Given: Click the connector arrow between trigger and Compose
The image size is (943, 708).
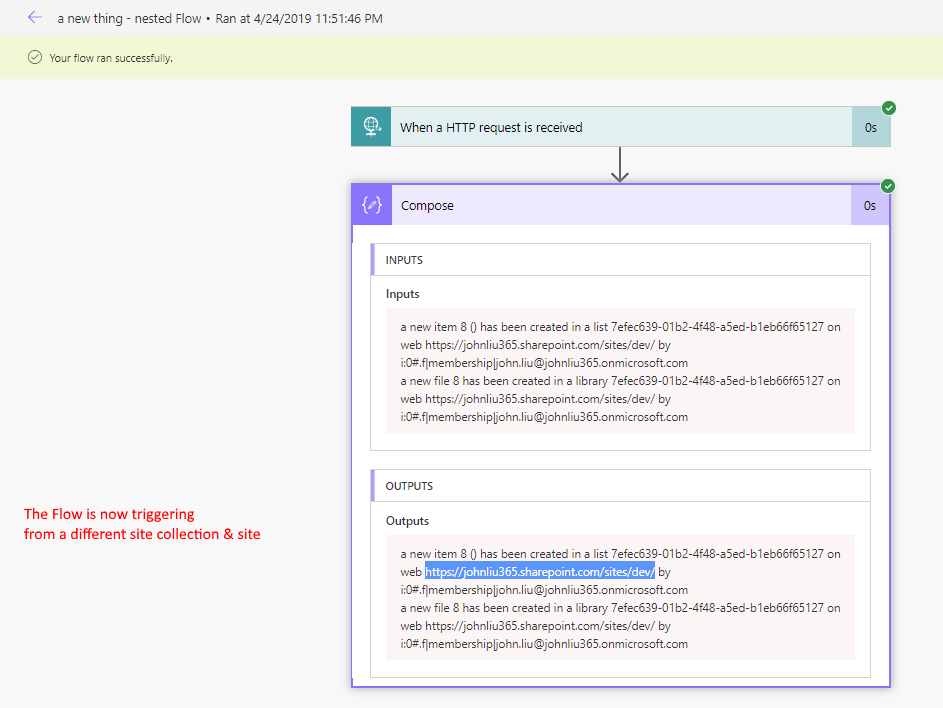Looking at the screenshot, I should click(620, 165).
